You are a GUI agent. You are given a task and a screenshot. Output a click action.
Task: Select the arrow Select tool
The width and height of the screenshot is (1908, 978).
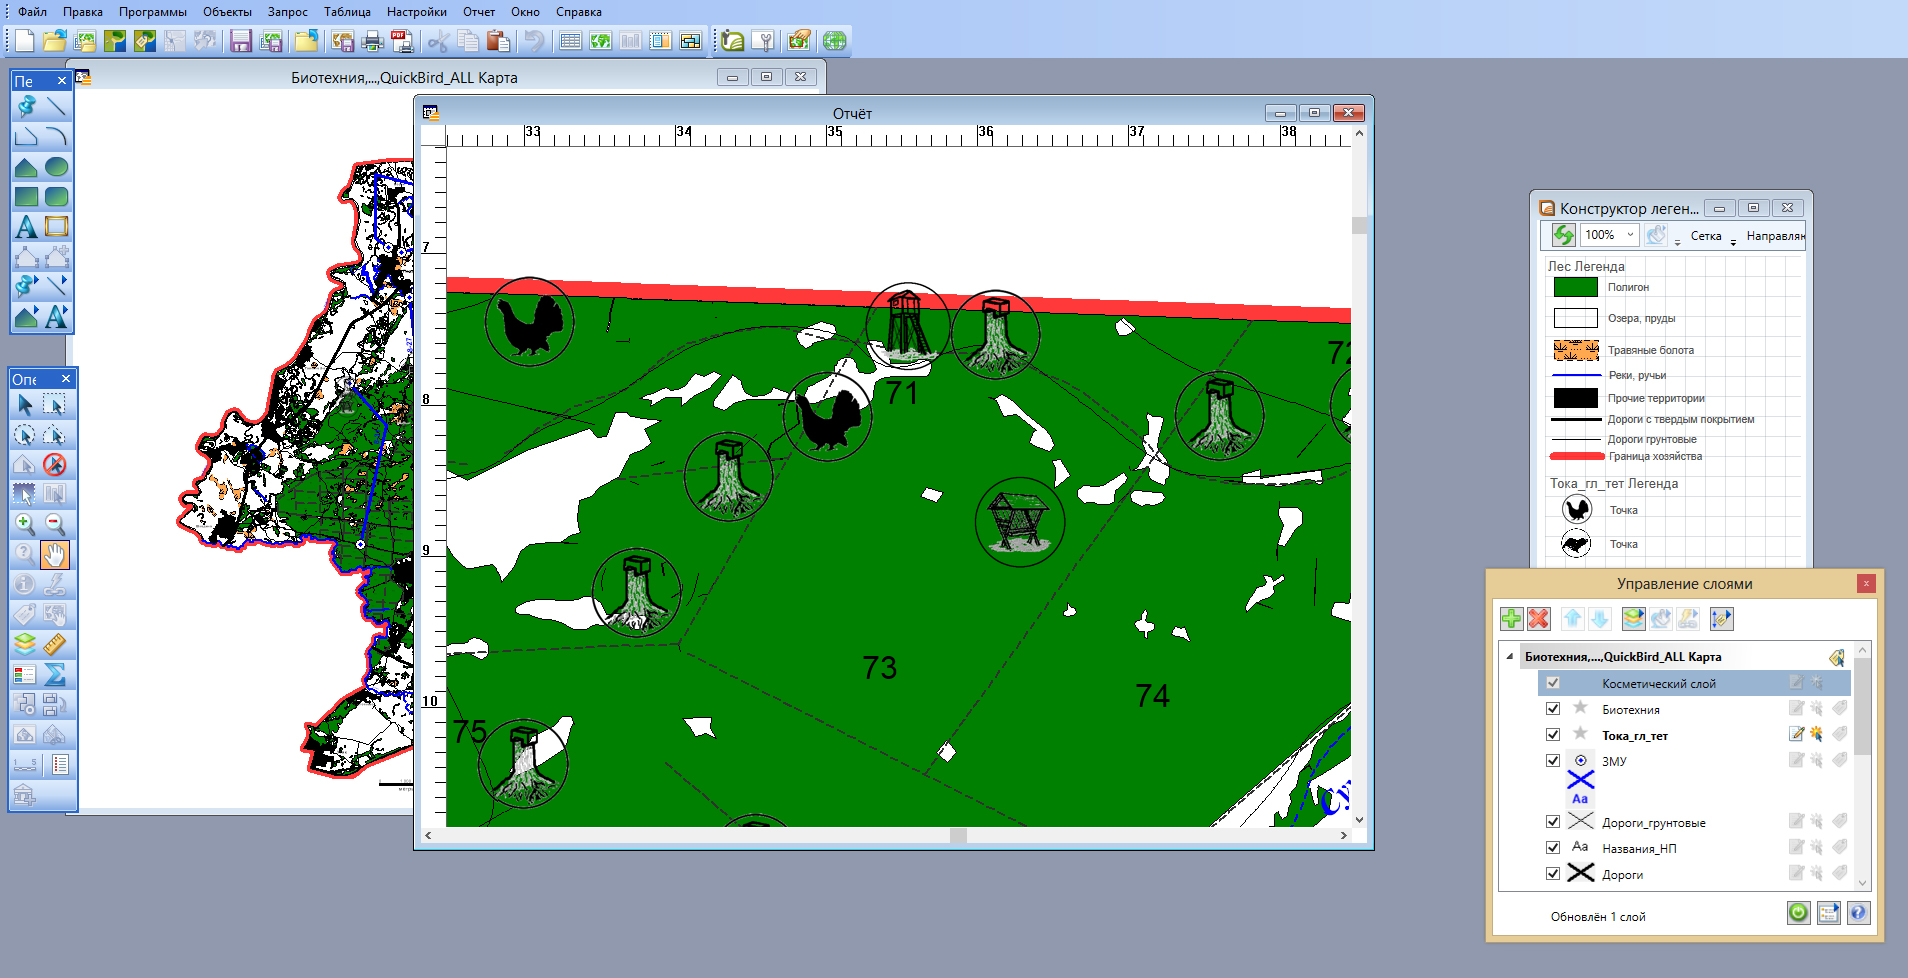[x=25, y=404]
